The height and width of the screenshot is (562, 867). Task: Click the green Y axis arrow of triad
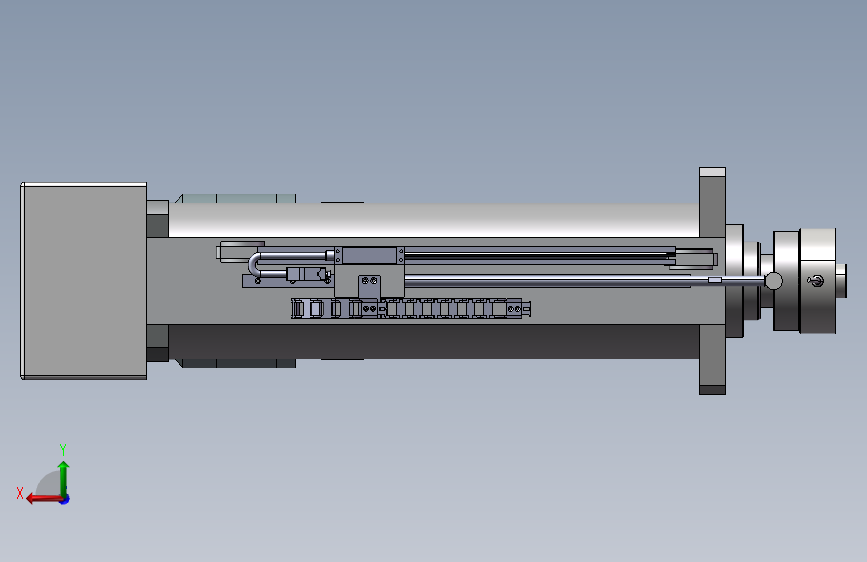(64, 479)
